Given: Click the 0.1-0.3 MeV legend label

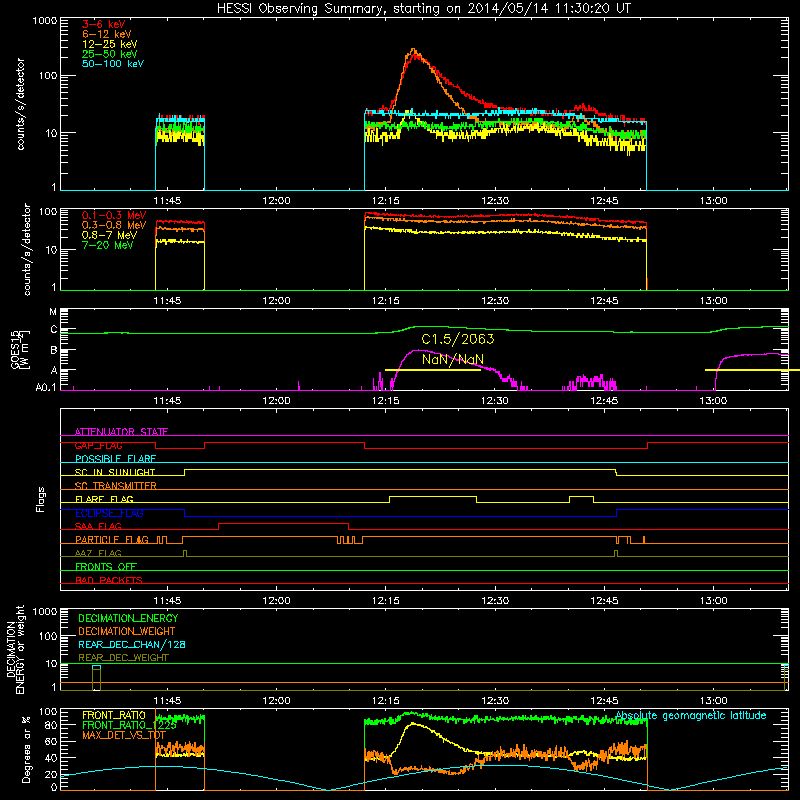Looking at the screenshot, I should tap(114, 215).
